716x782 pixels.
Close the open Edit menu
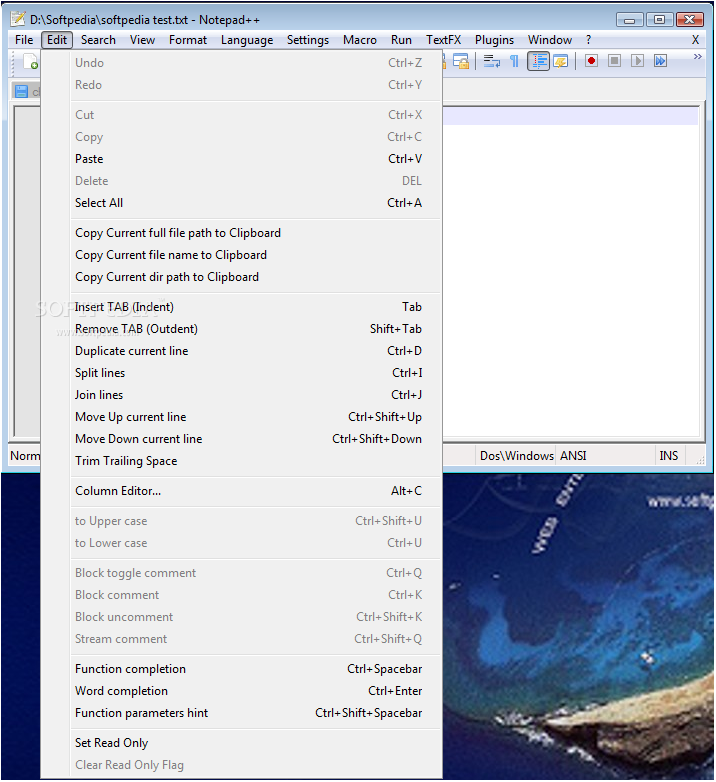pos(57,40)
